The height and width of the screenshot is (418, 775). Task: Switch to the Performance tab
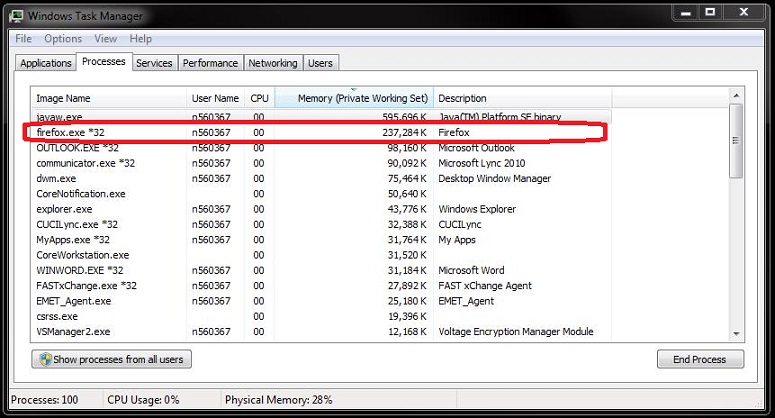210,63
